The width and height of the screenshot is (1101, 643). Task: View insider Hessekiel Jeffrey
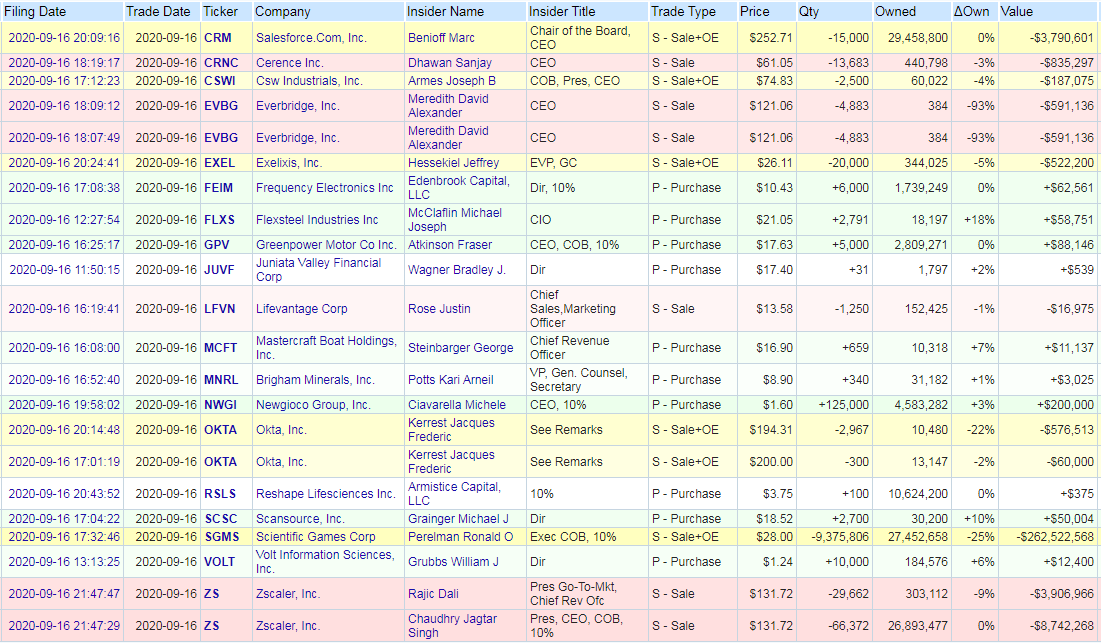[454, 163]
